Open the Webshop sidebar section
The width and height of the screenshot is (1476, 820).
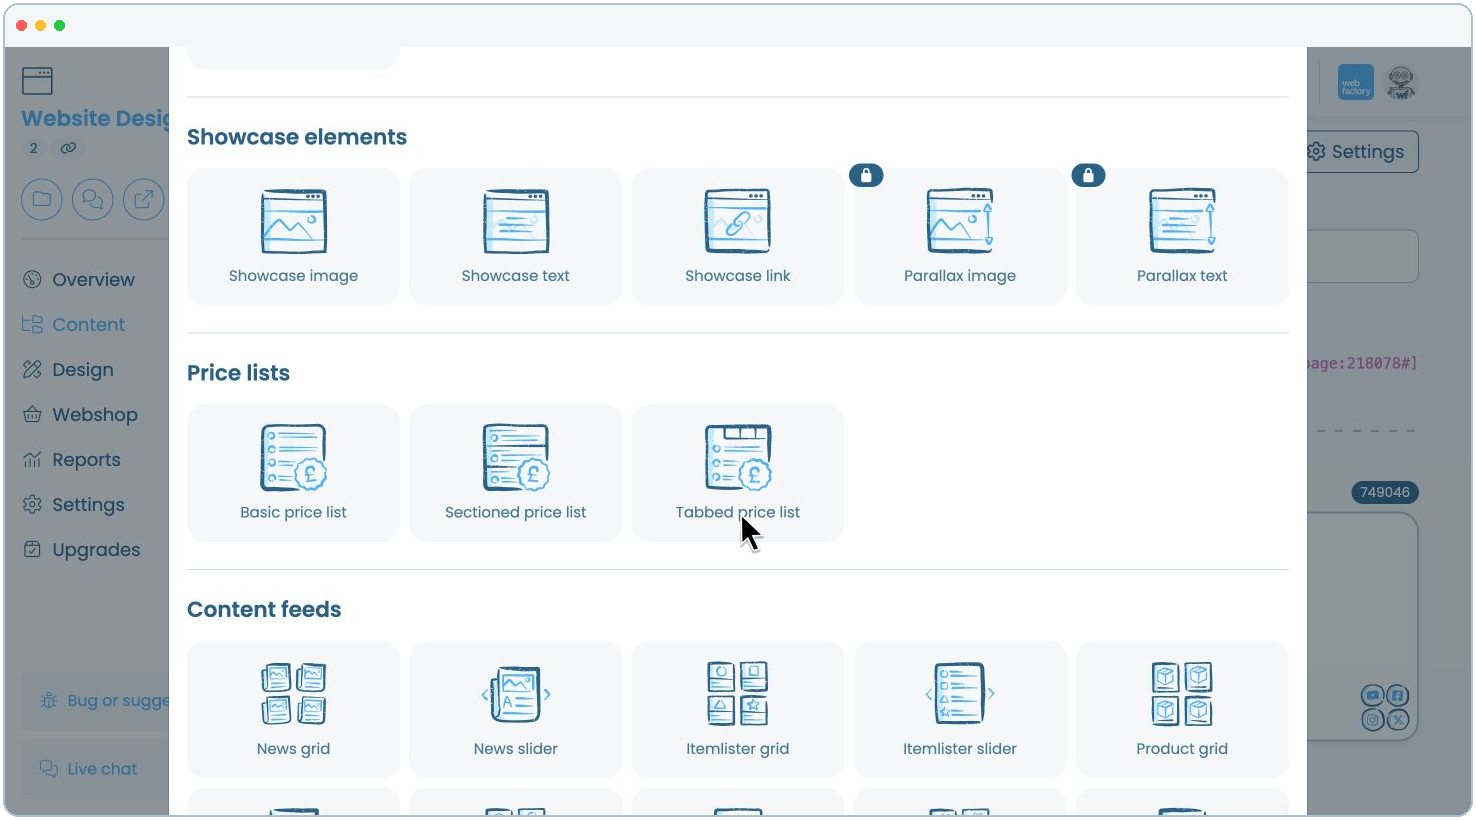tap(80, 415)
